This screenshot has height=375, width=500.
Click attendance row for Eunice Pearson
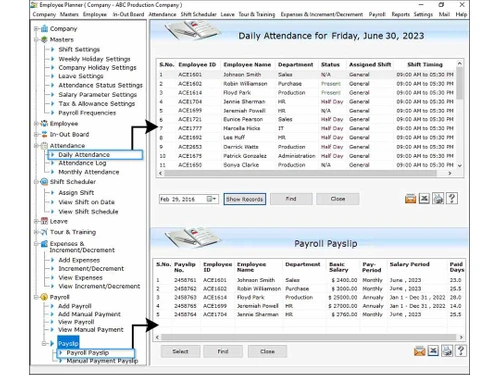[306, 119]
